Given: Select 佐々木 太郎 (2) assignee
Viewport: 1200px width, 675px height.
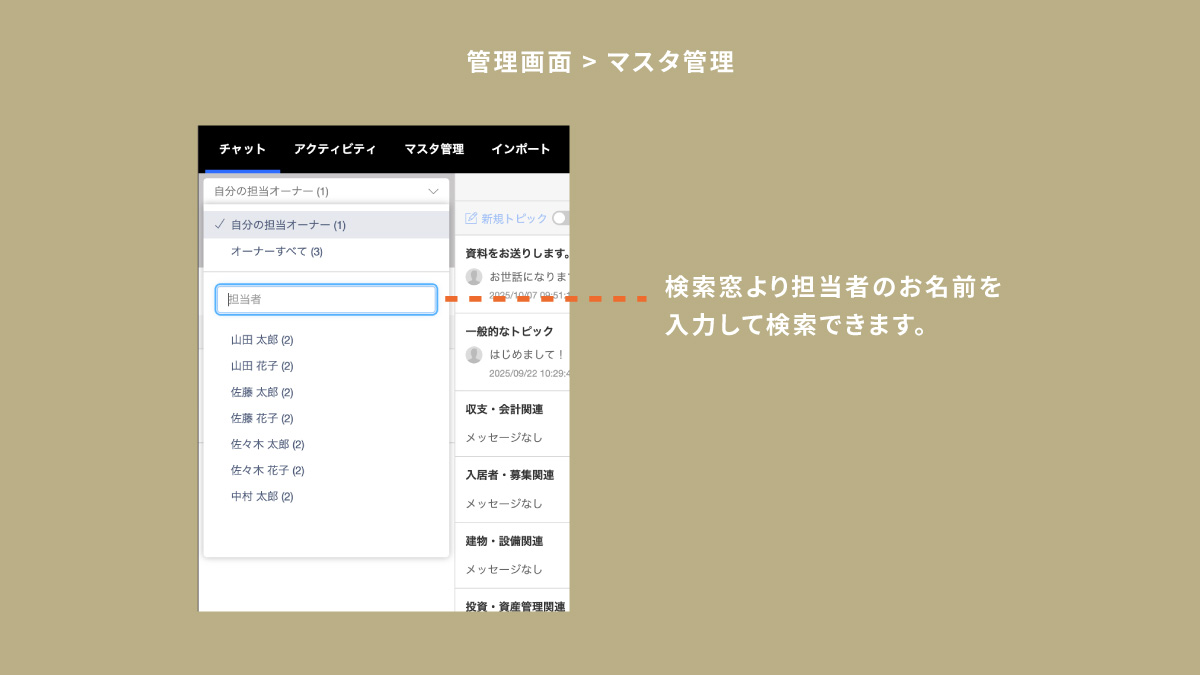Looking at the screenshot, I should [x=267, y=444].
